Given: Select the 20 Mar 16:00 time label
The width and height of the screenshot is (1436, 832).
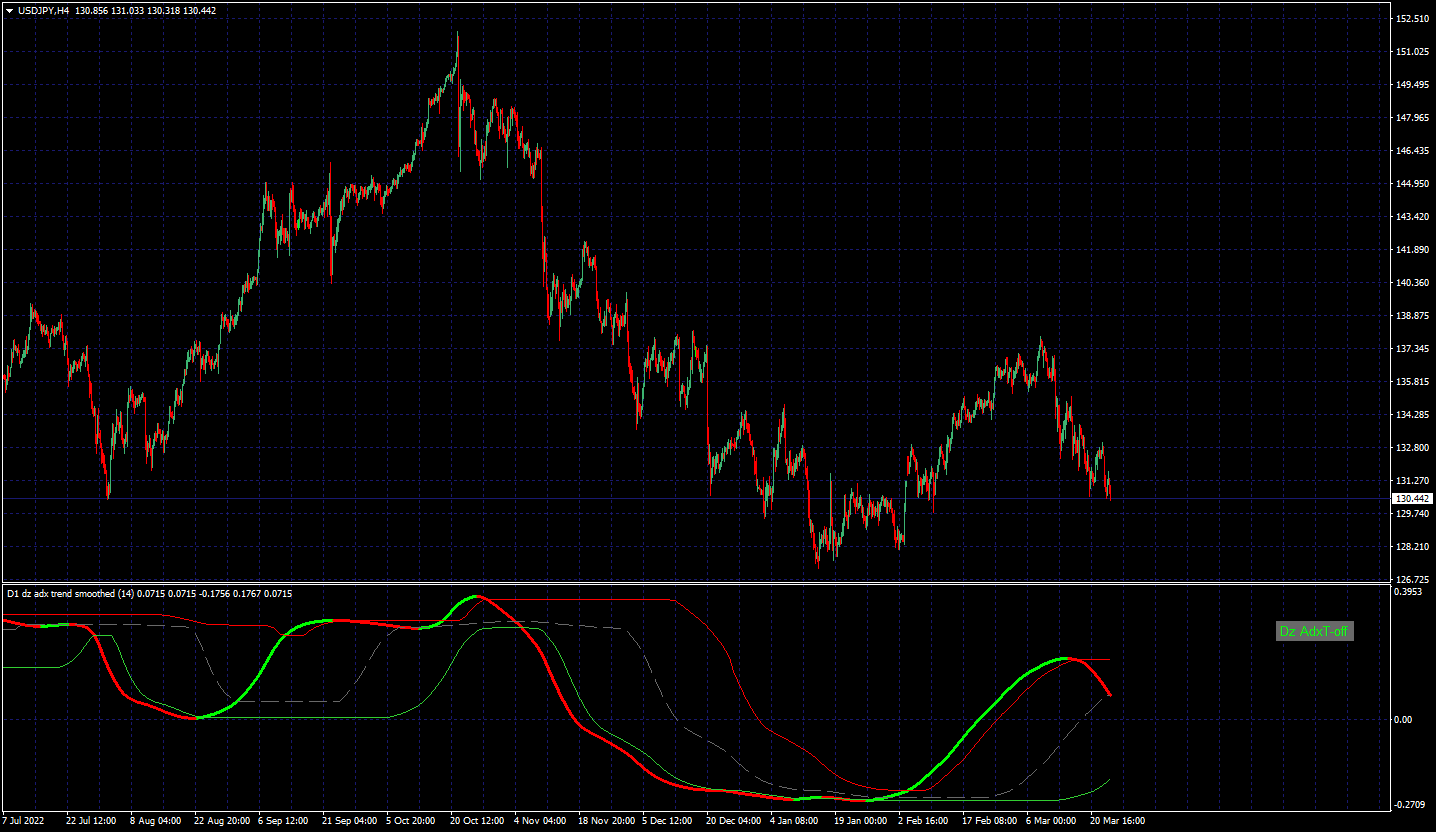Looking at the screenshot, I should point(1117,820).
